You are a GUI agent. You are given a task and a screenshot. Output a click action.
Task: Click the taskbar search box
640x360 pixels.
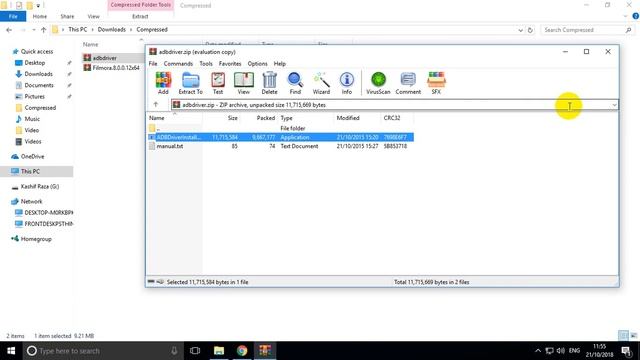click(102, 351)
